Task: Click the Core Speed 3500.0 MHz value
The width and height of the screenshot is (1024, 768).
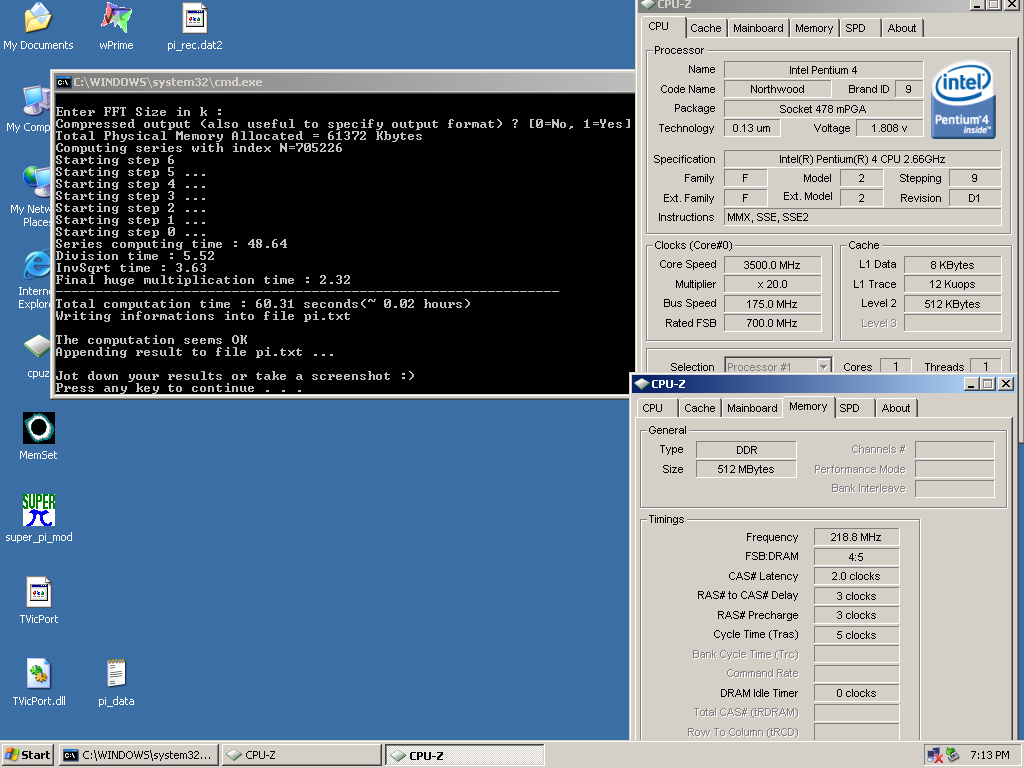Action: tap(772, 265)
